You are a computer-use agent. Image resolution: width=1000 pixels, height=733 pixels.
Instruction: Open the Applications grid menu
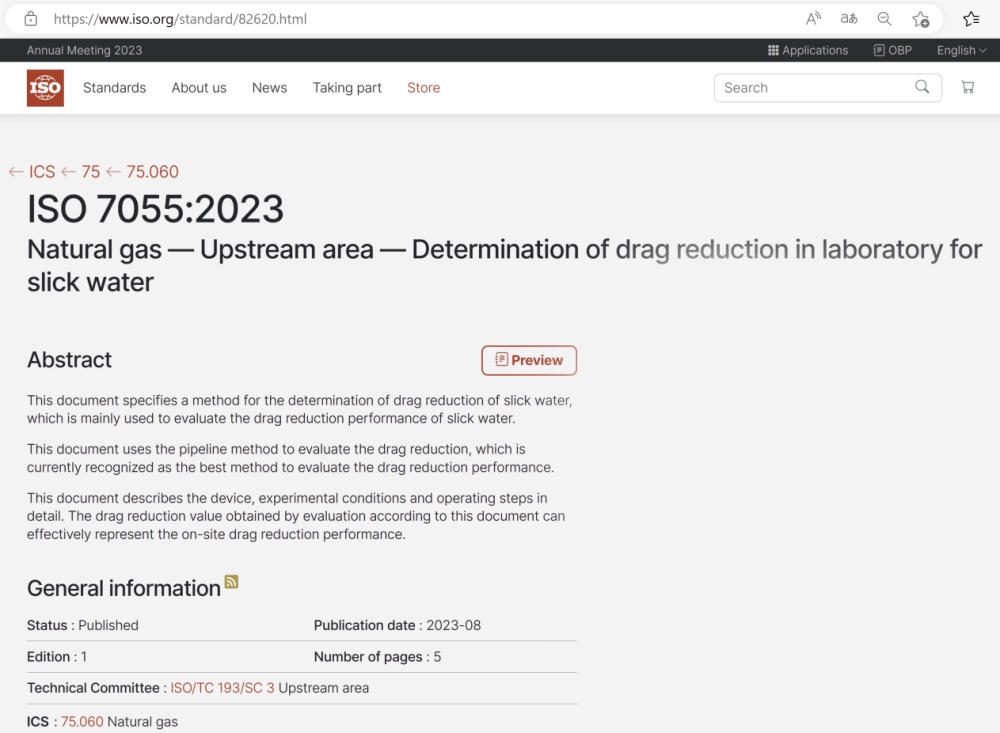(808, 50)
